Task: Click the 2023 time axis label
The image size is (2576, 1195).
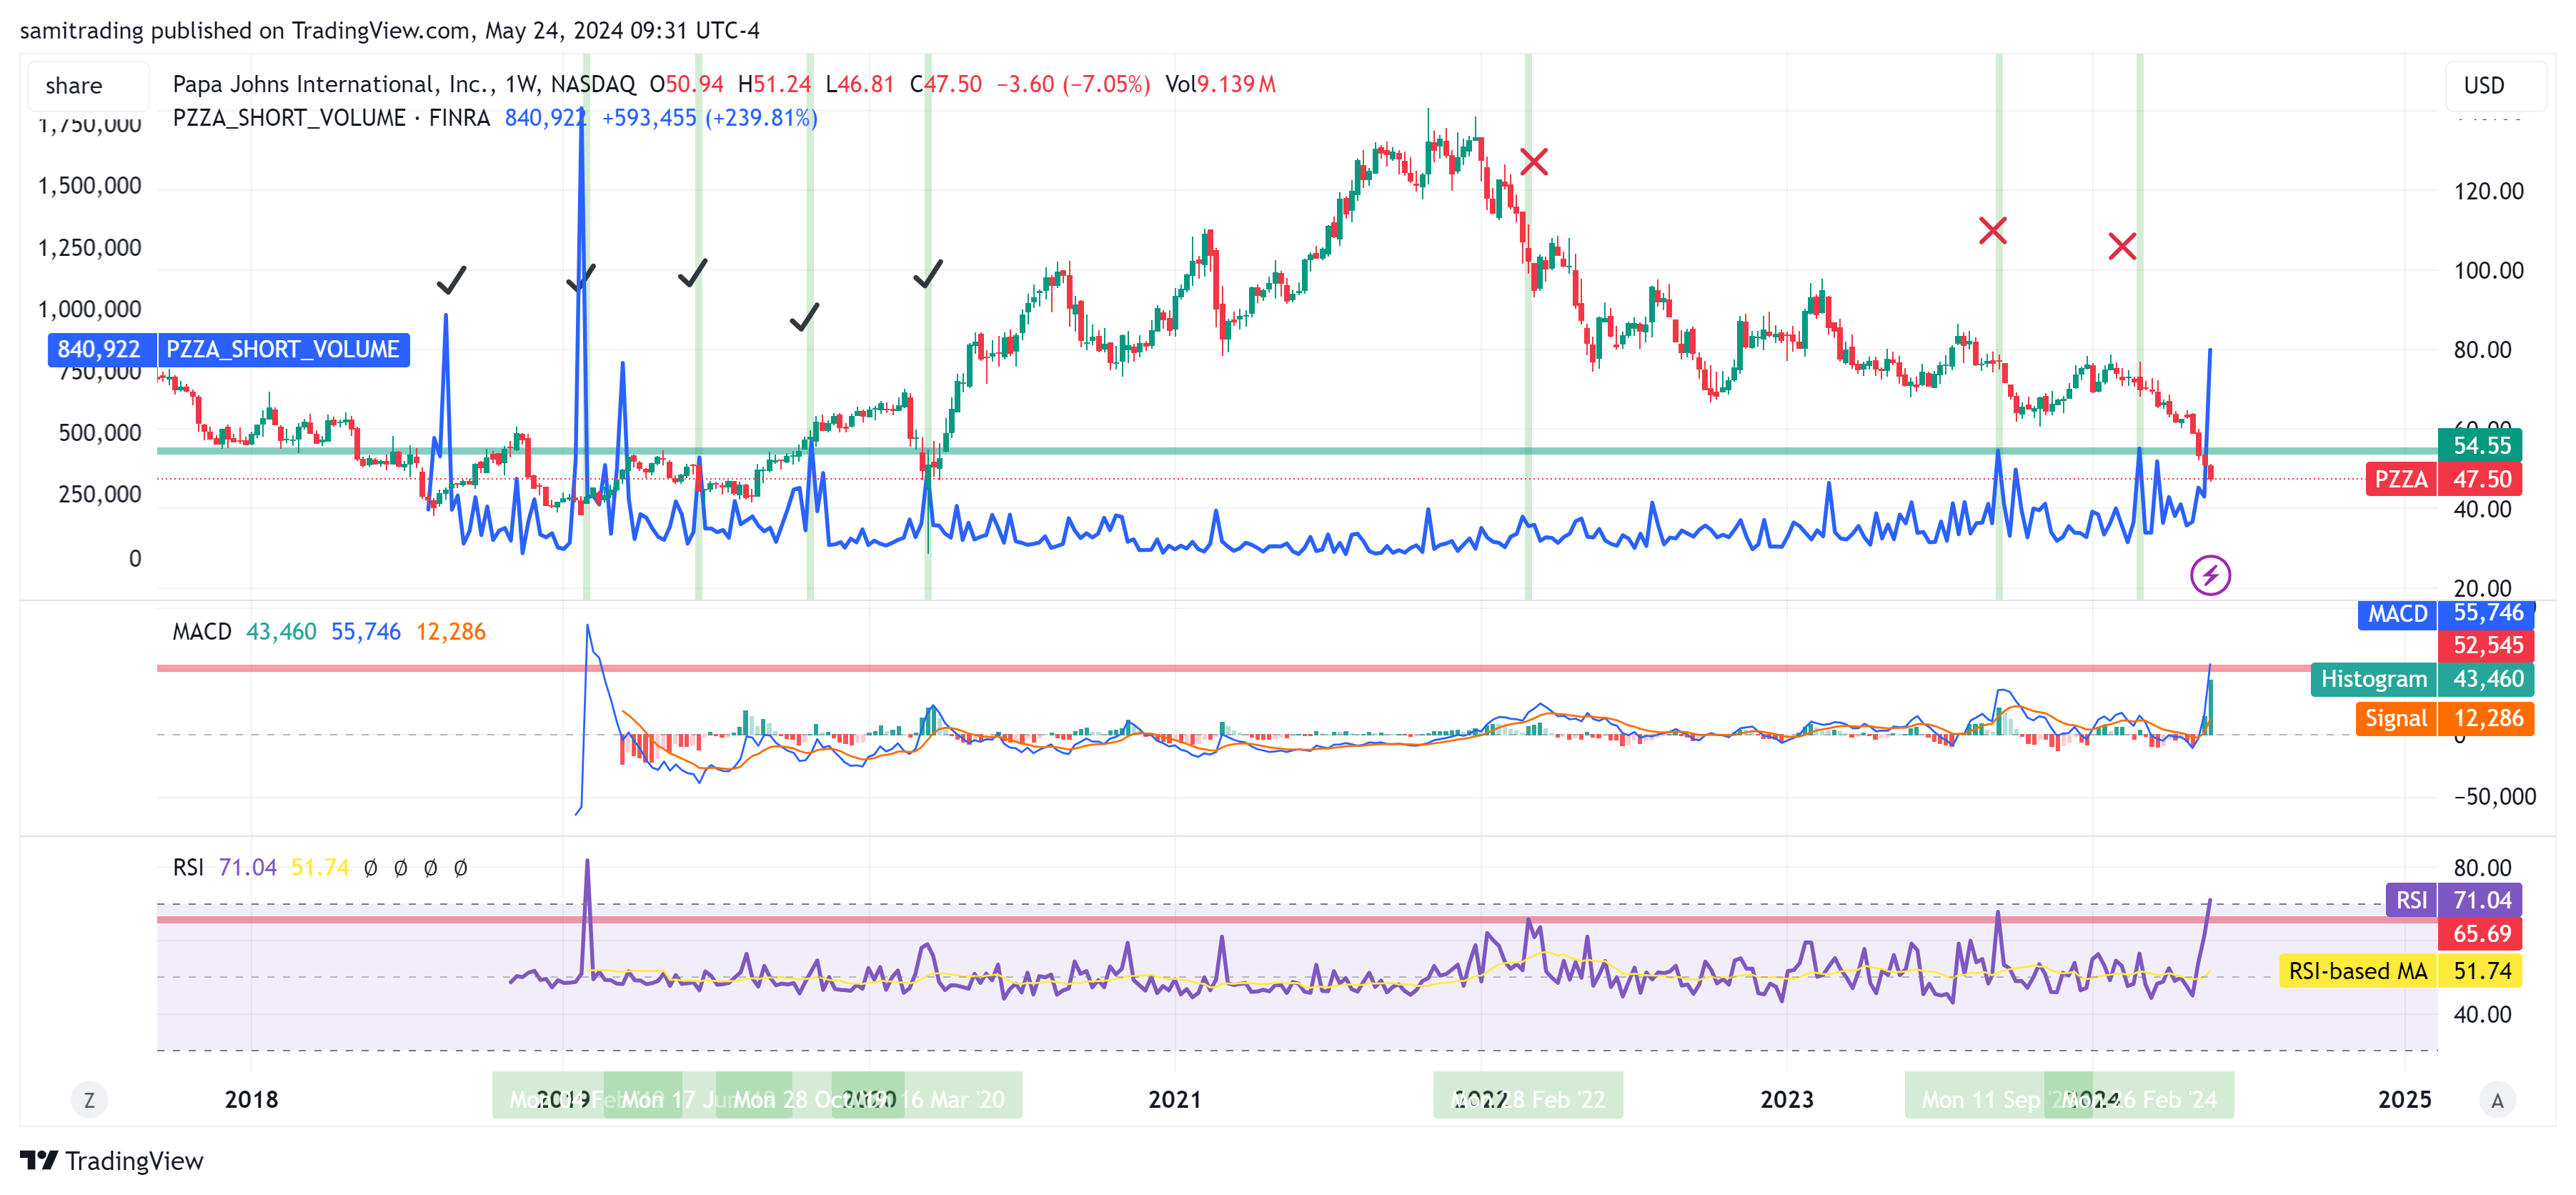Action: pos(1786,1100)
